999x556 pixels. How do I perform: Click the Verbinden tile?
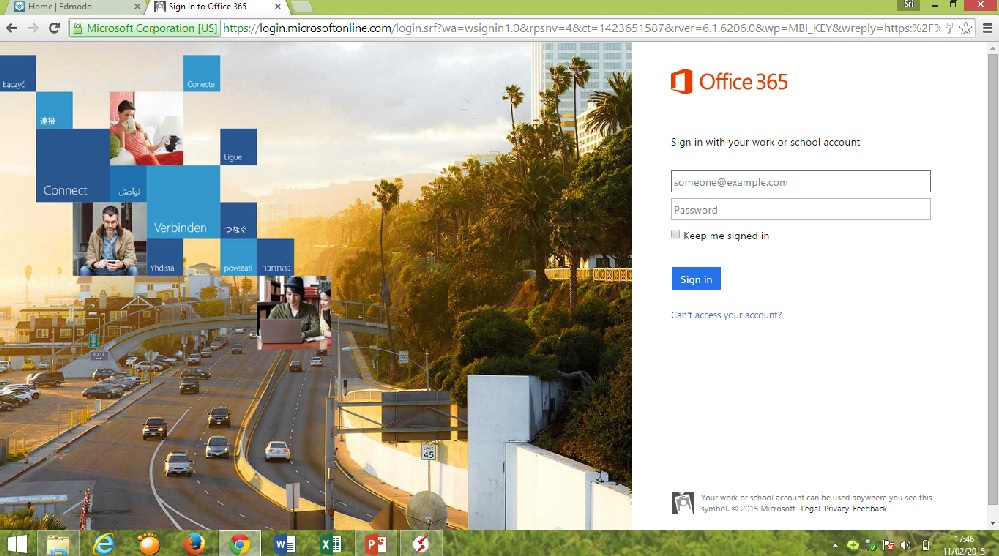(183, 203)
